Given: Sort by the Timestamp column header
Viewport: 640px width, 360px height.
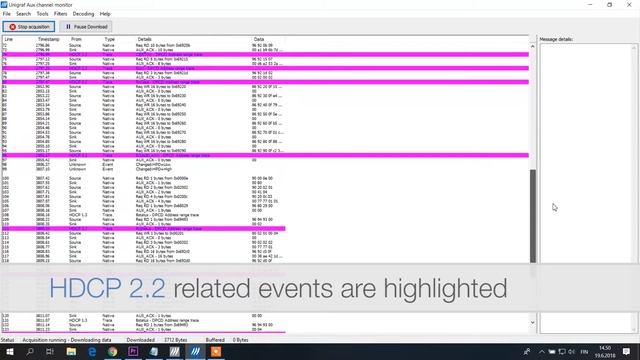Looking at the screenshot, I should [49, 39].
